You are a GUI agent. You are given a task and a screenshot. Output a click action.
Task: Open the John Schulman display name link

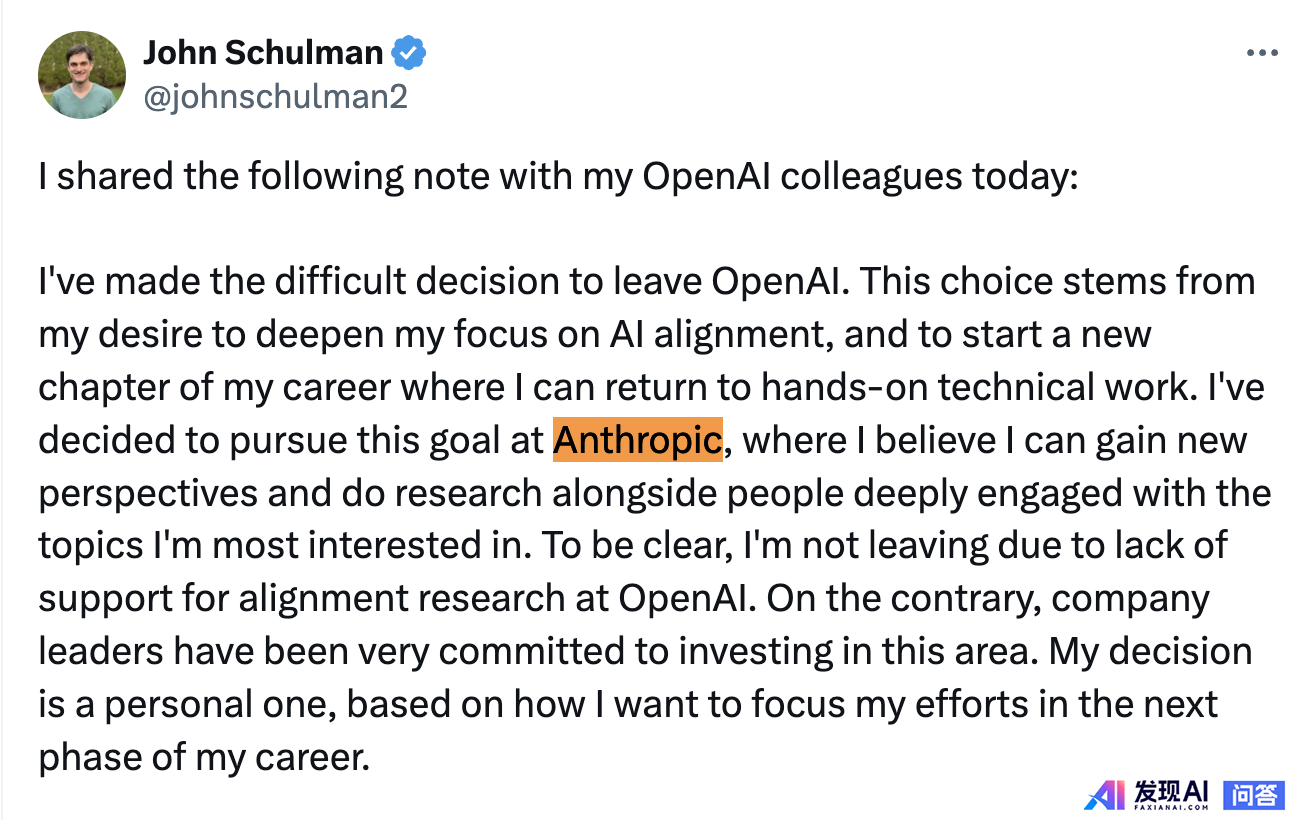pyautogui.click(x=263, y=53)
